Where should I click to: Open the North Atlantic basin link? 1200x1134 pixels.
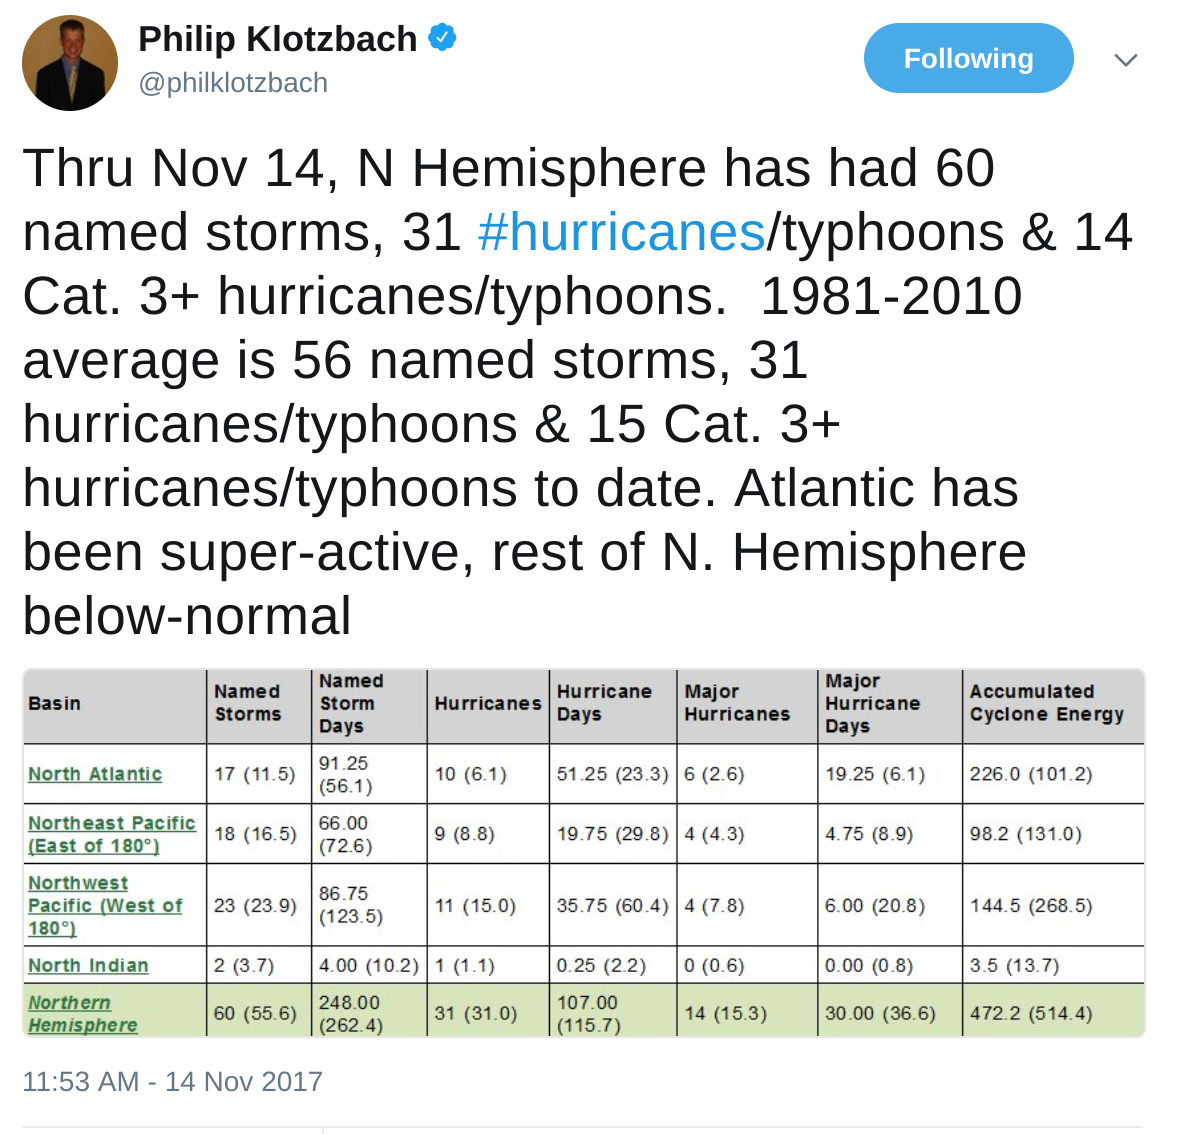point(95,774)
